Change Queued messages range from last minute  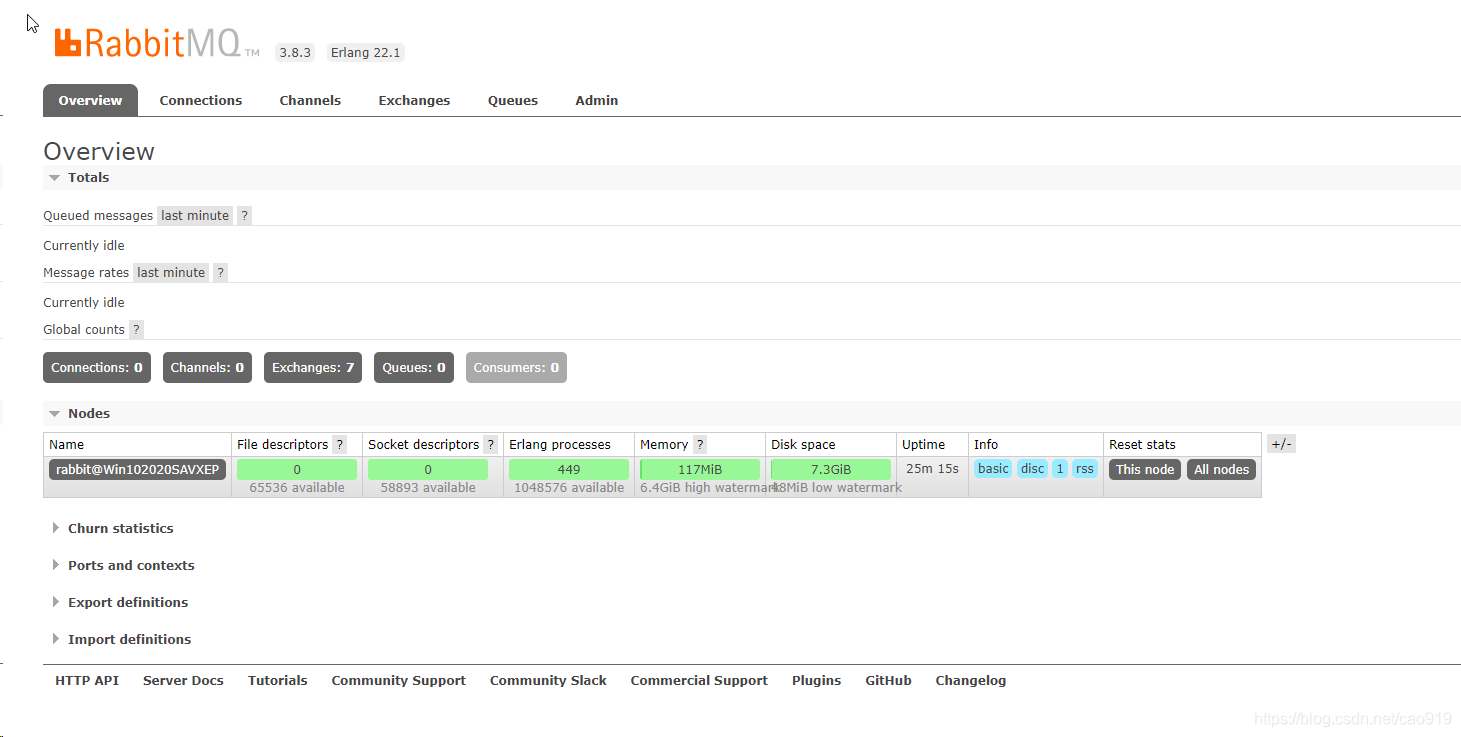(195, 215)
